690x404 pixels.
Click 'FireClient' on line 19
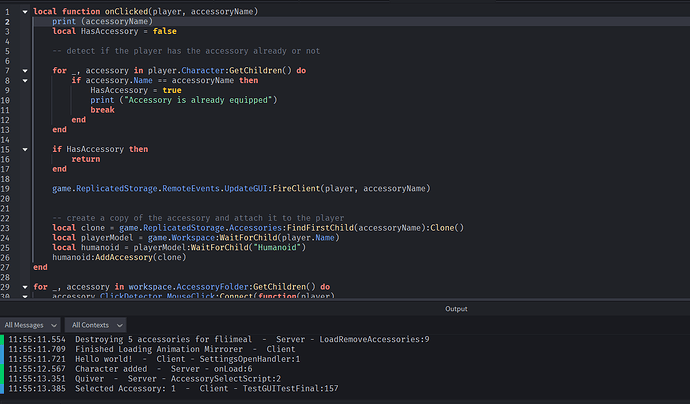296,188
